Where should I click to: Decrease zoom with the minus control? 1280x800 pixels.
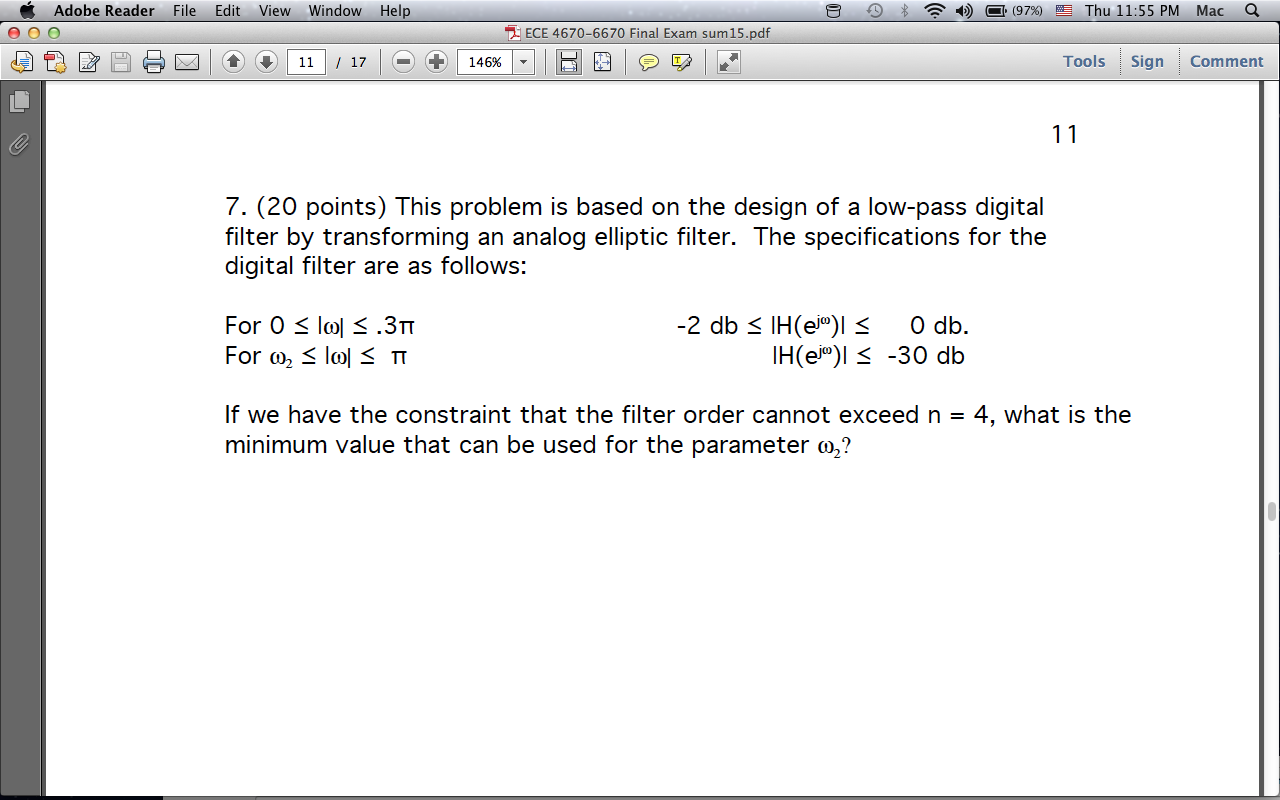click(403, 62)
